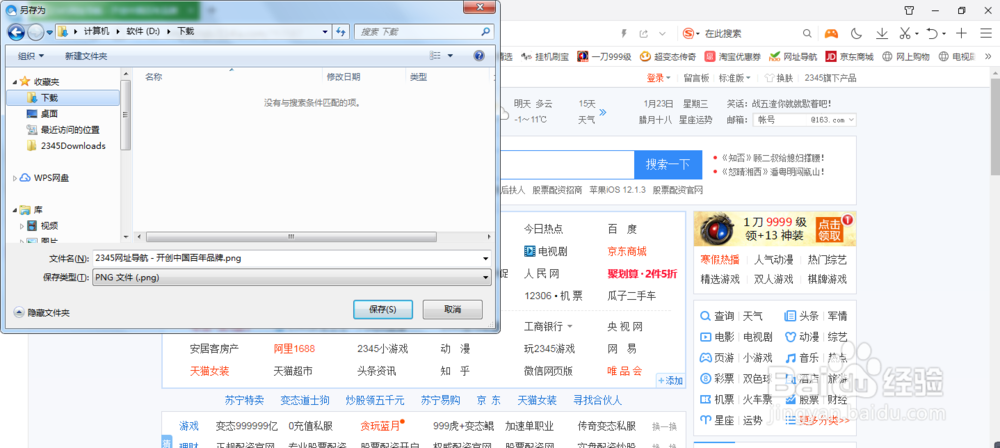The width and height of the screenshot is (1000, 448).
Task: Open the 网址导航 bookmark
Action: [793, 57]
